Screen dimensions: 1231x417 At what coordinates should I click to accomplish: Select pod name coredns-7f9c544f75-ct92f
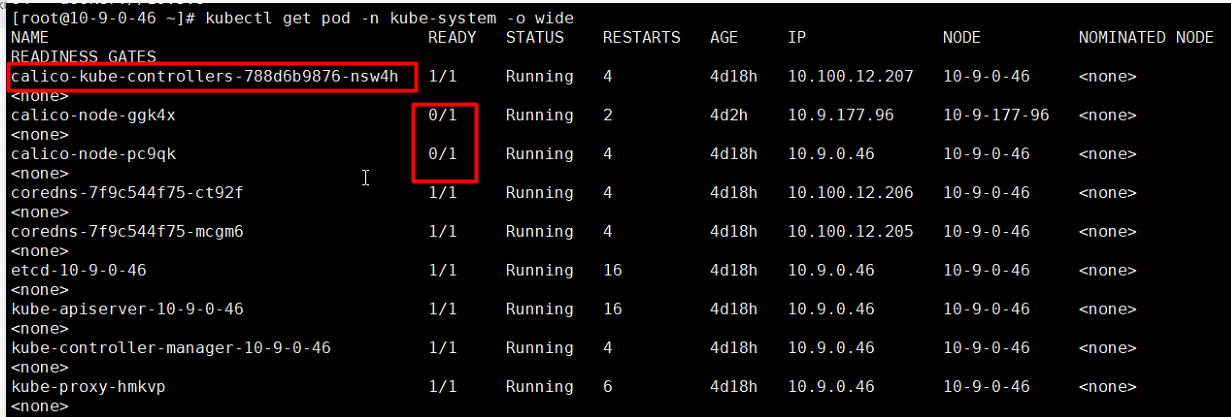point(127,193)
